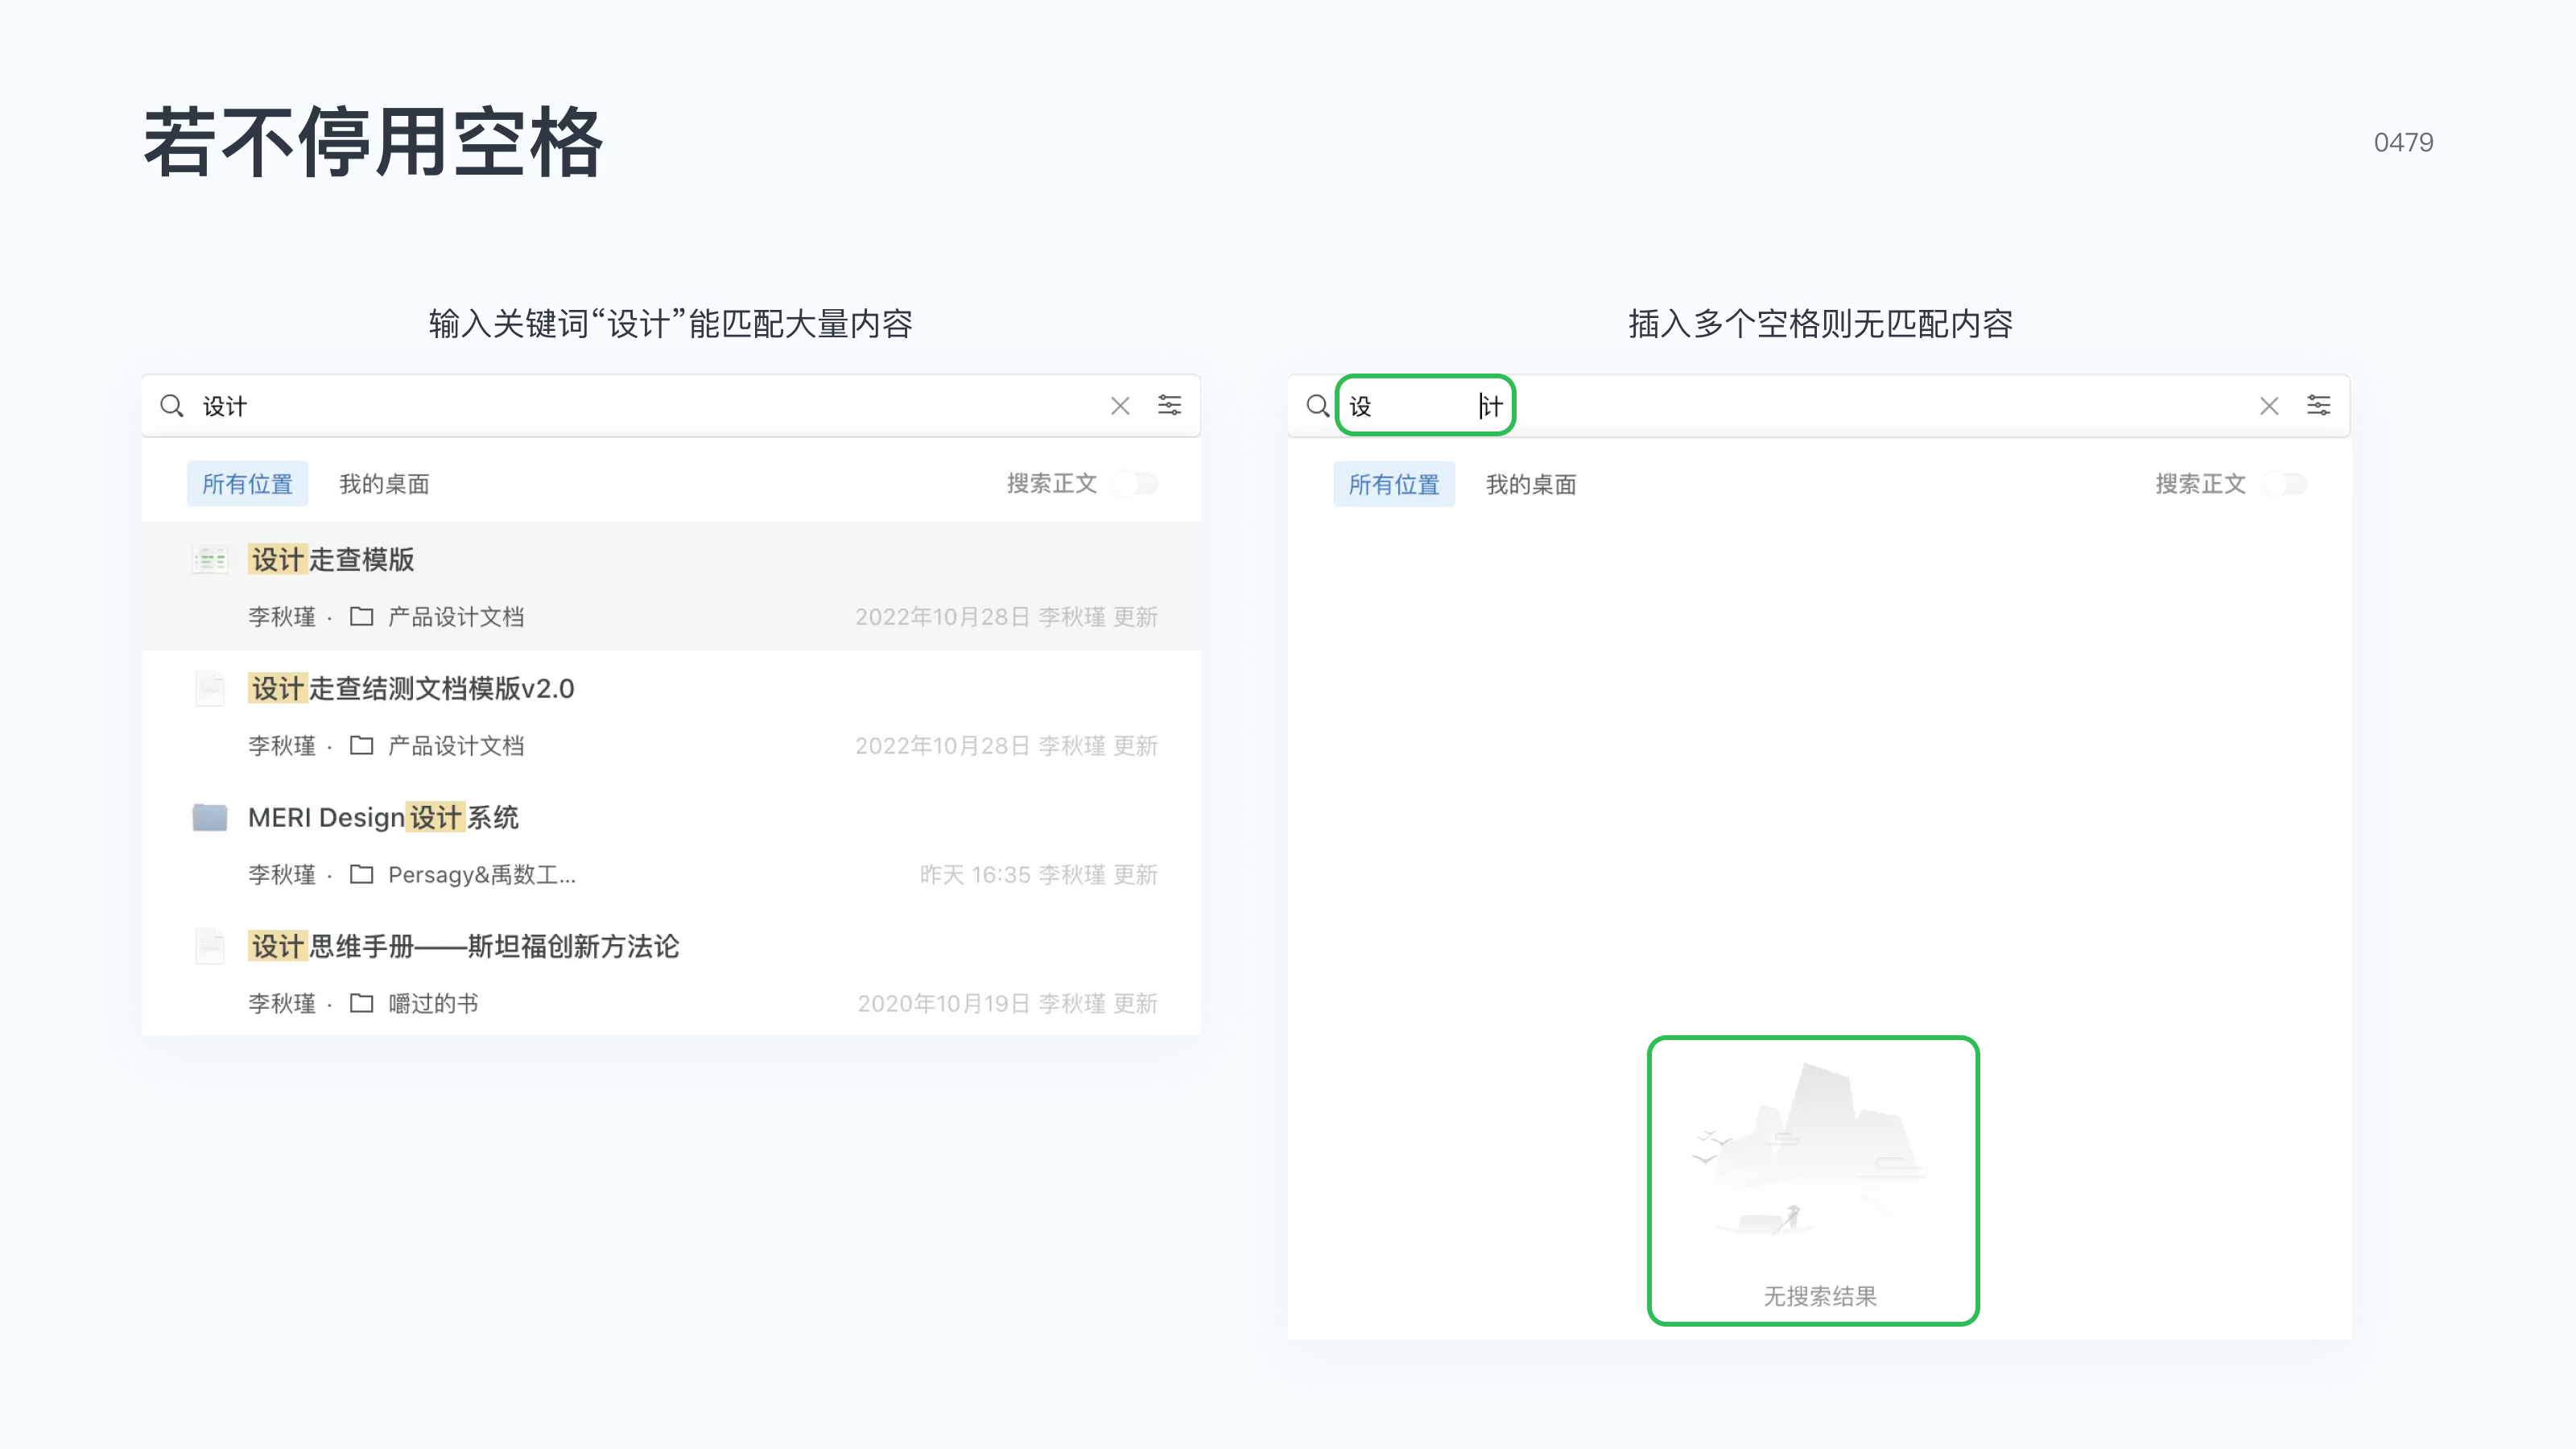Click the spreadsheet icon beside 设计走查模版
The image size is (2576, 1449).
[210, 559]
